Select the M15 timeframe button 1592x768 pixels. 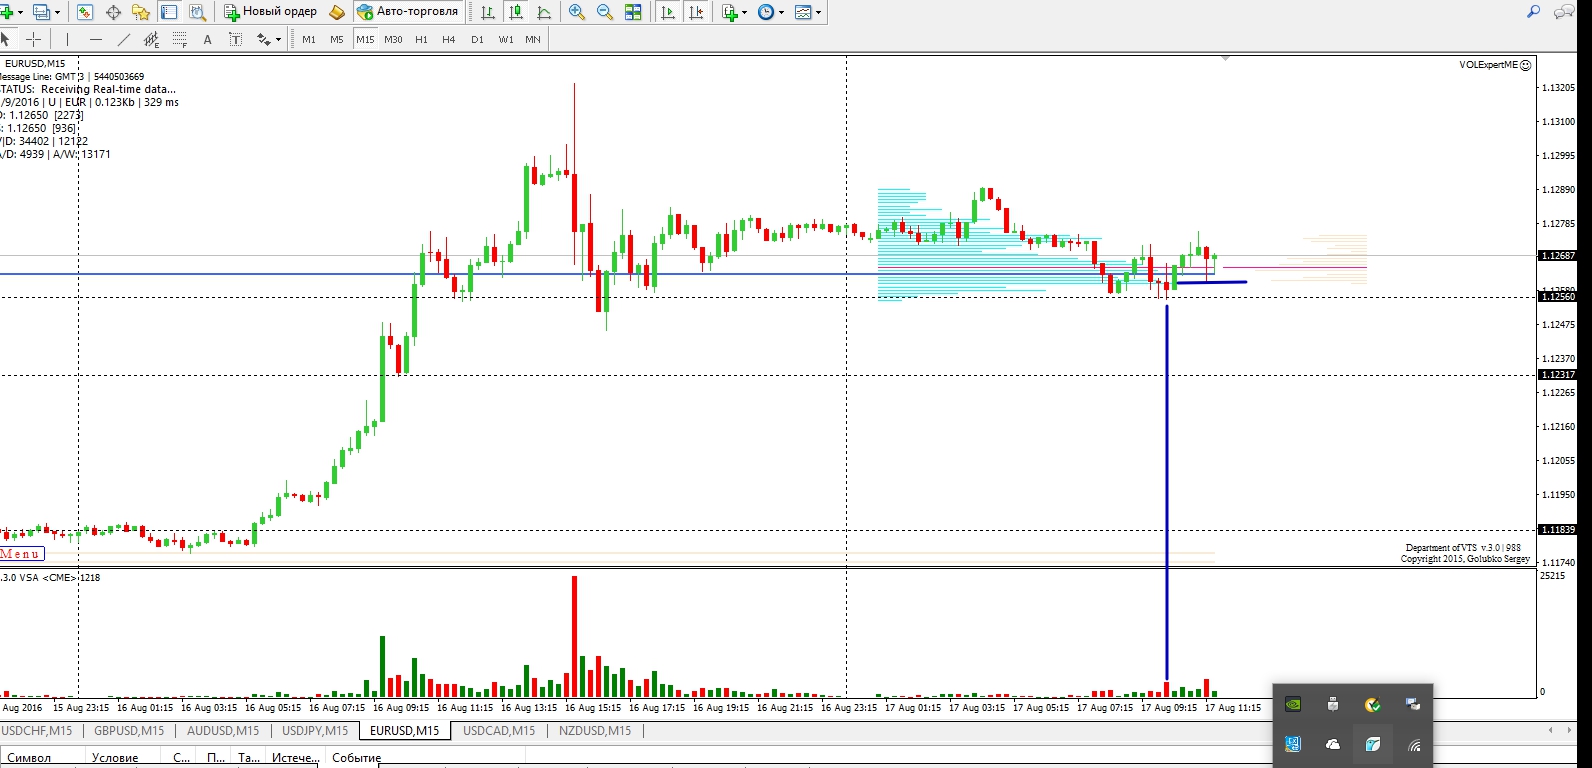(x=365, y=39)
